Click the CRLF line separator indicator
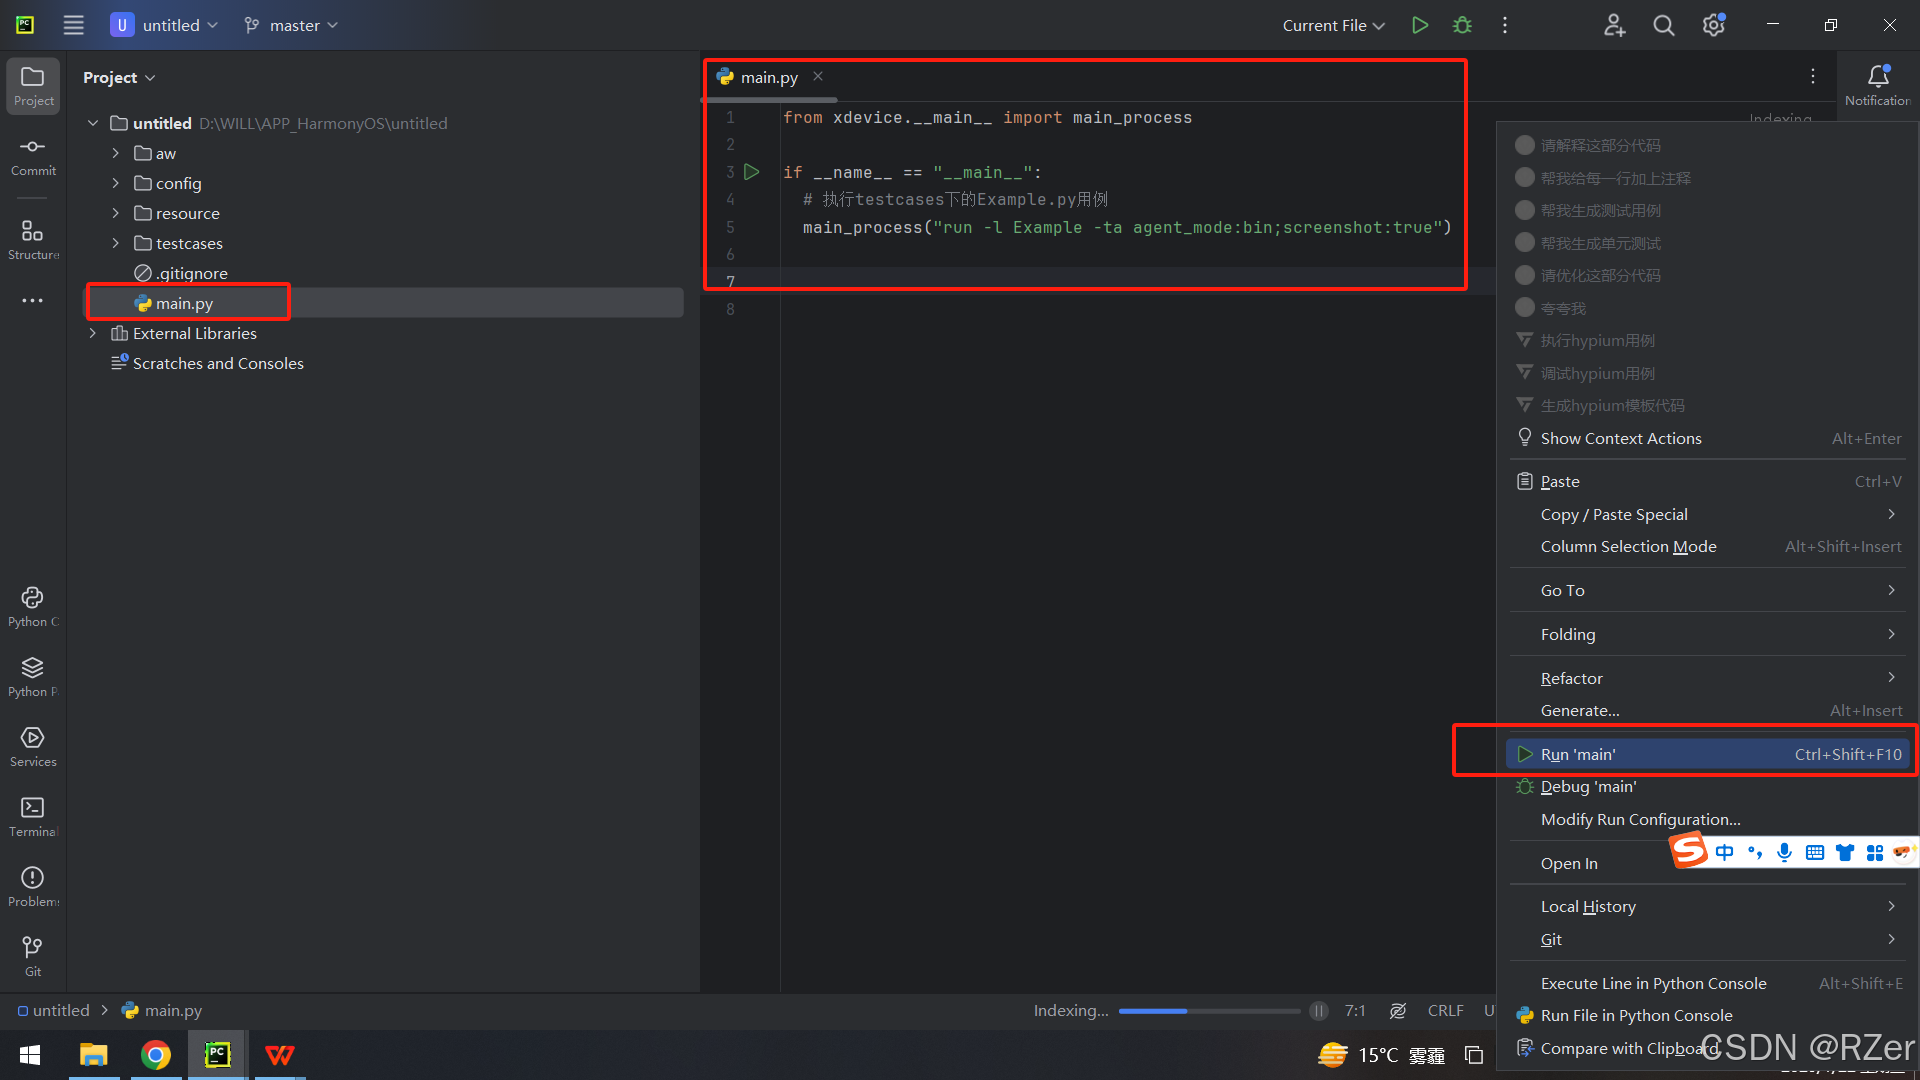Viewport: 1920px width, 1080px height. point(1445,1010)
